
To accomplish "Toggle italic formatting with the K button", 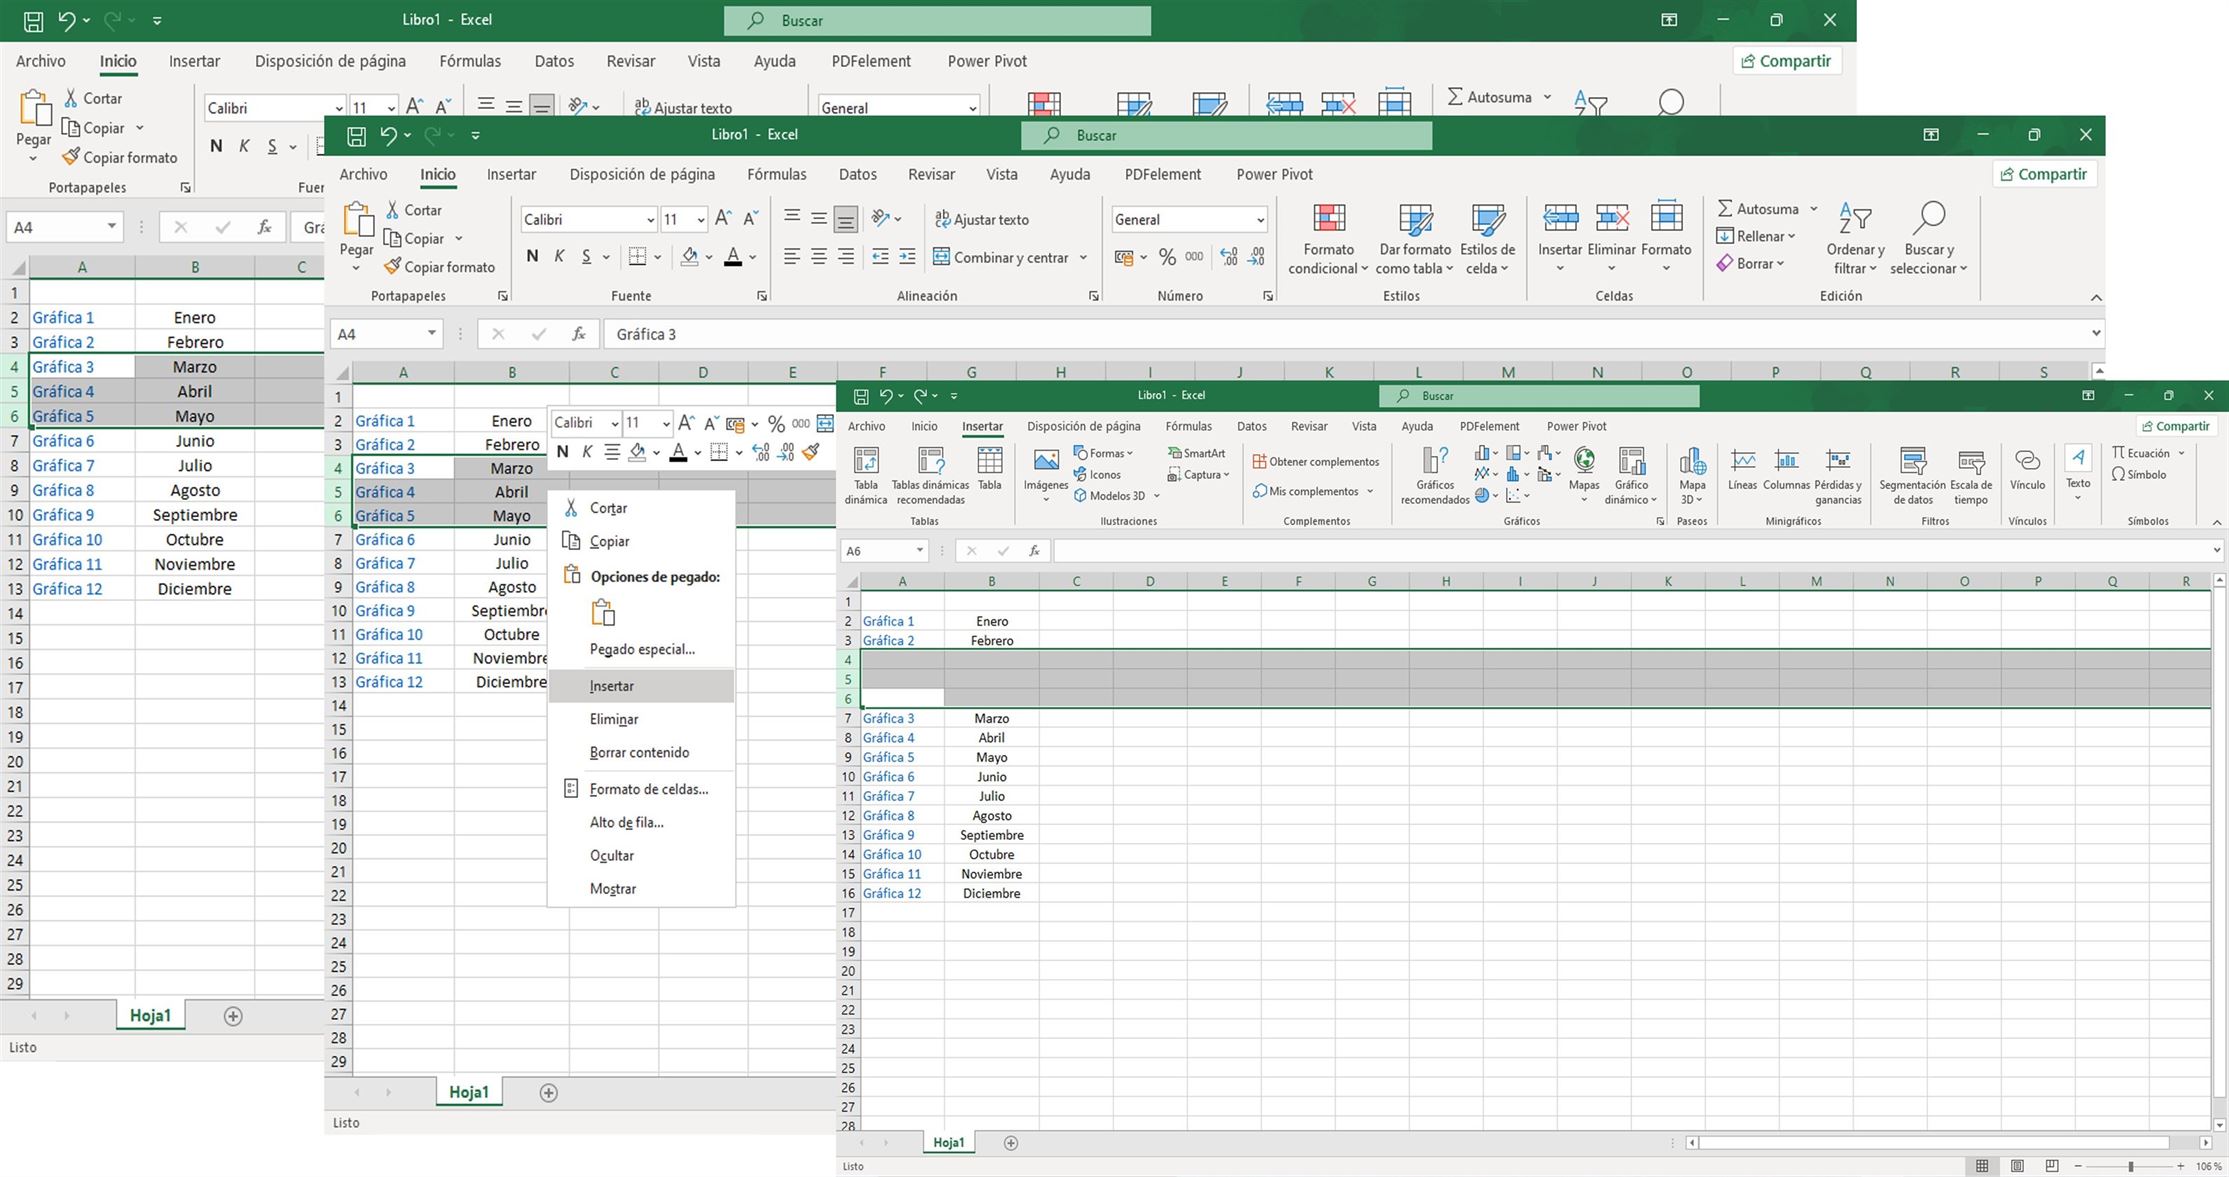I will [x=559, y=256].
